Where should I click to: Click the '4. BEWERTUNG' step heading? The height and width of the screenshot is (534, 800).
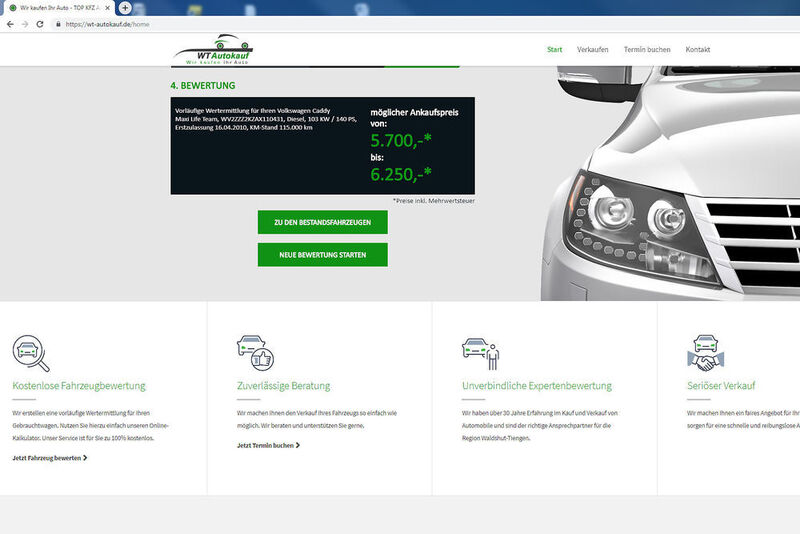point(203,86)
